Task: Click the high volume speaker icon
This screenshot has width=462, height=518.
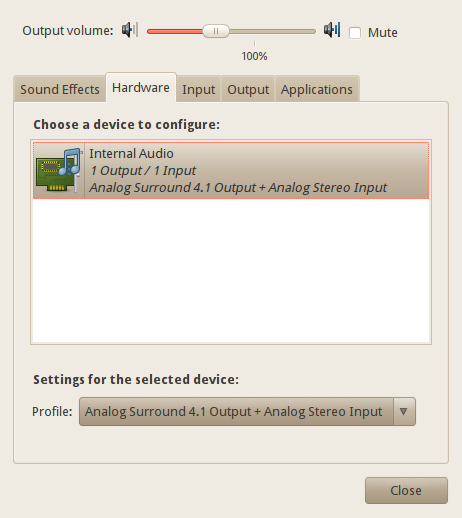Action: tap(332, 30)
